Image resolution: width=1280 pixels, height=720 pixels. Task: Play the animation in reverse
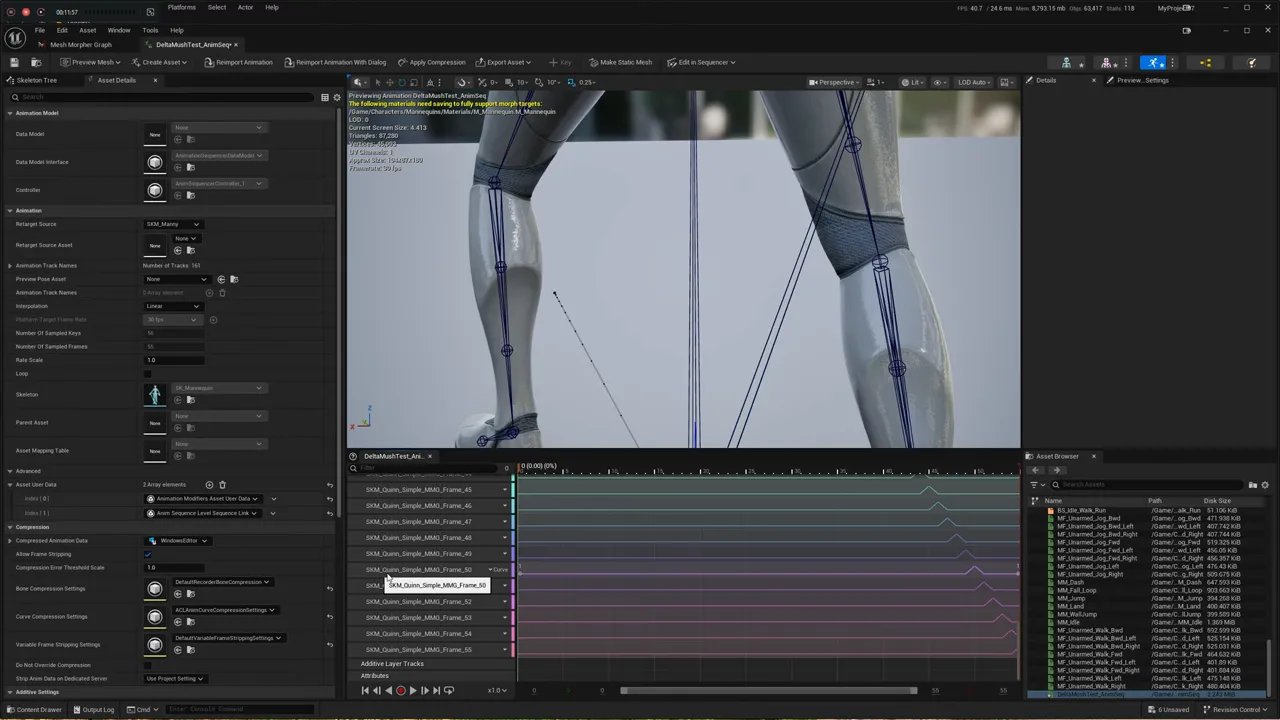point(389,690)
